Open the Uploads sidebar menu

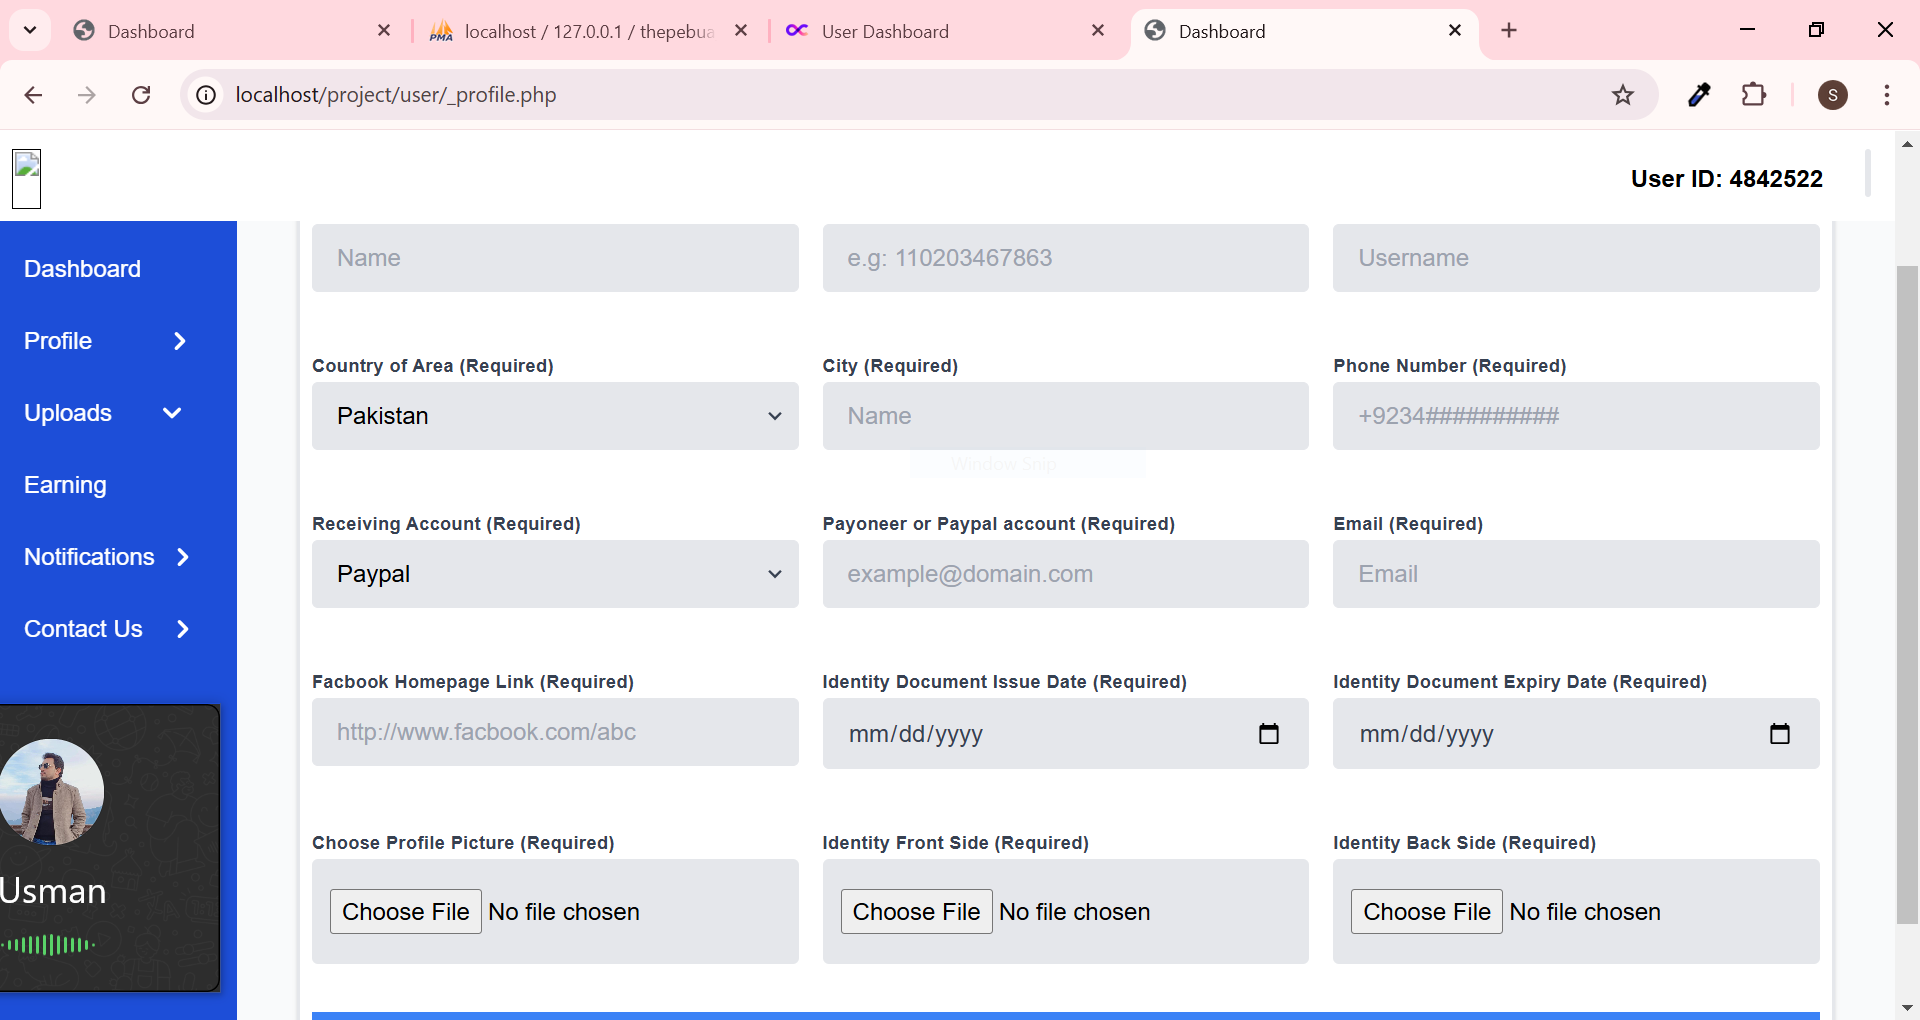click(68, 413)
